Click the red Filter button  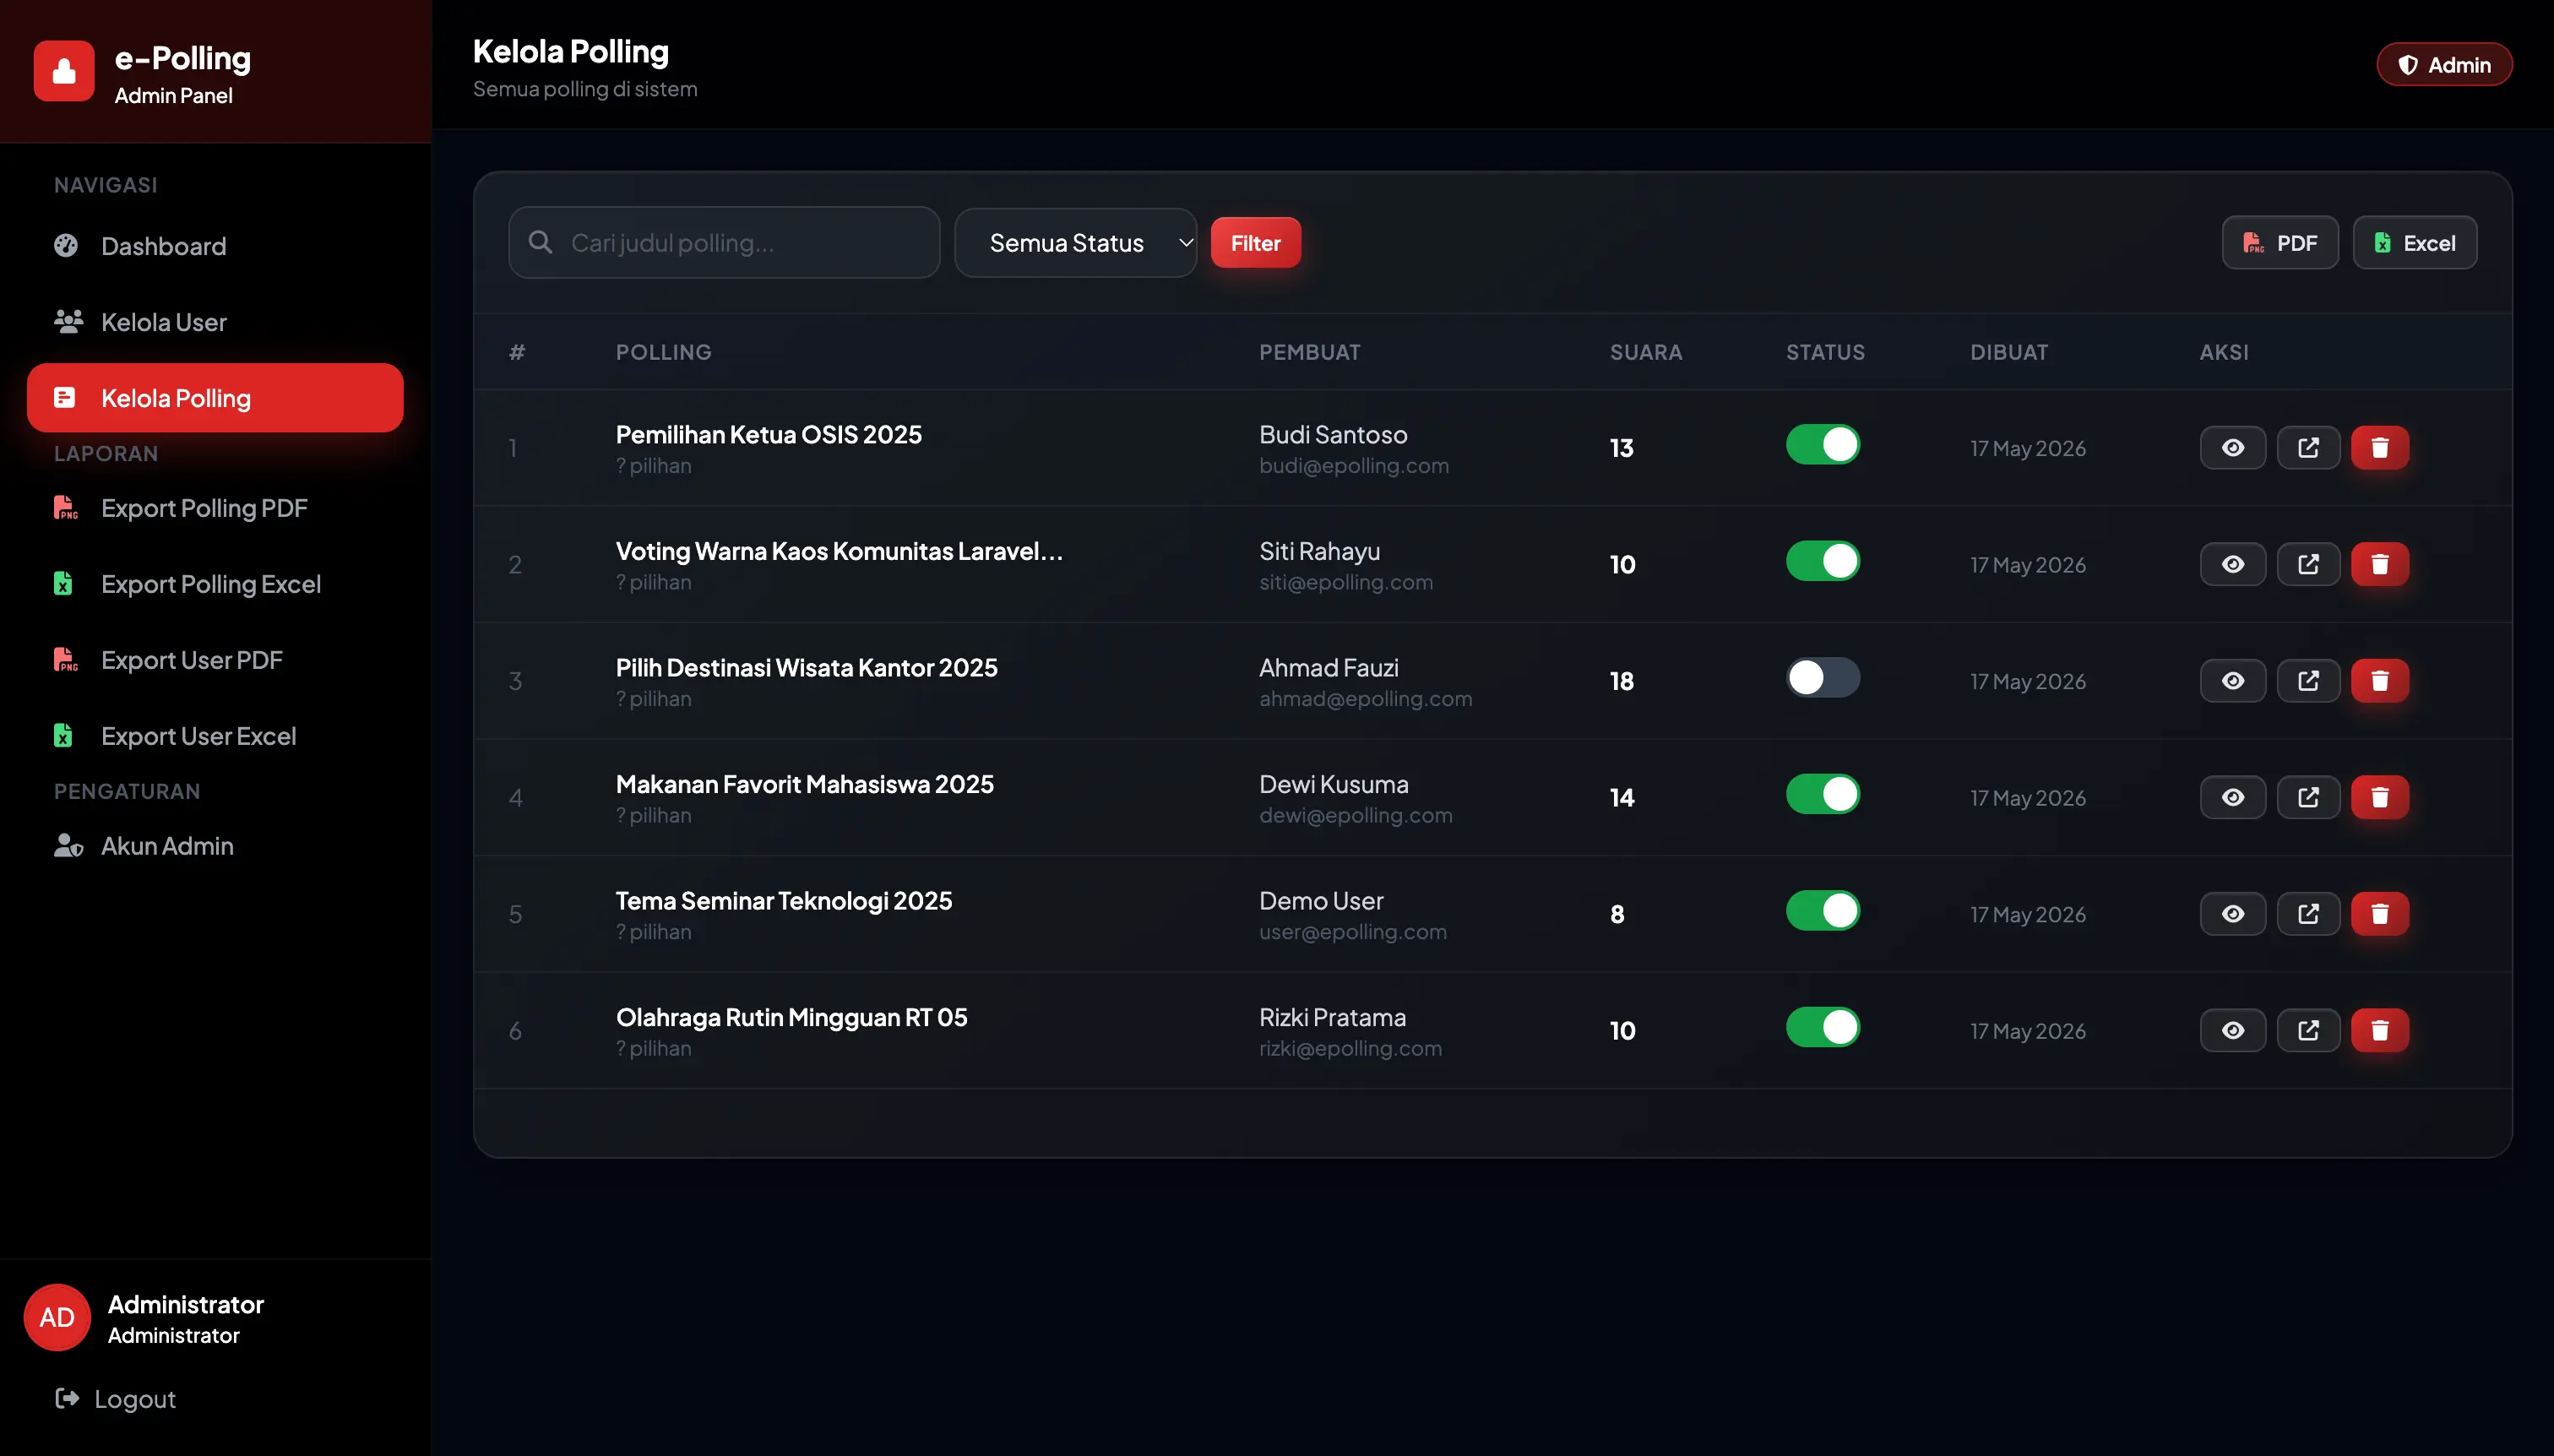(x=1255, y=243)
